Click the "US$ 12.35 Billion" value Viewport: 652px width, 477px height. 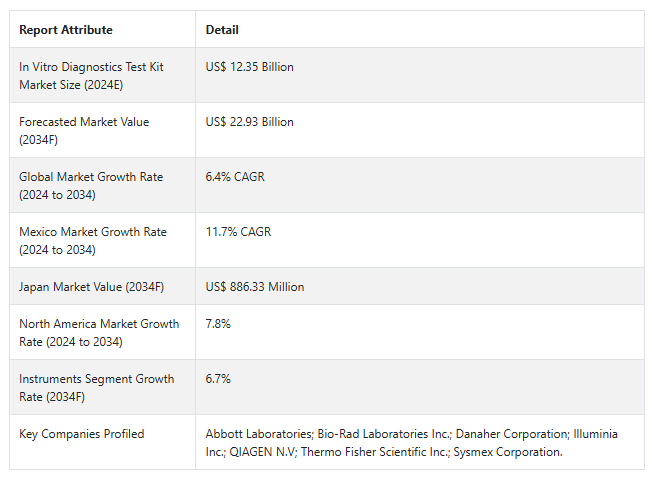pyautogui.click(x=249, y=67)
